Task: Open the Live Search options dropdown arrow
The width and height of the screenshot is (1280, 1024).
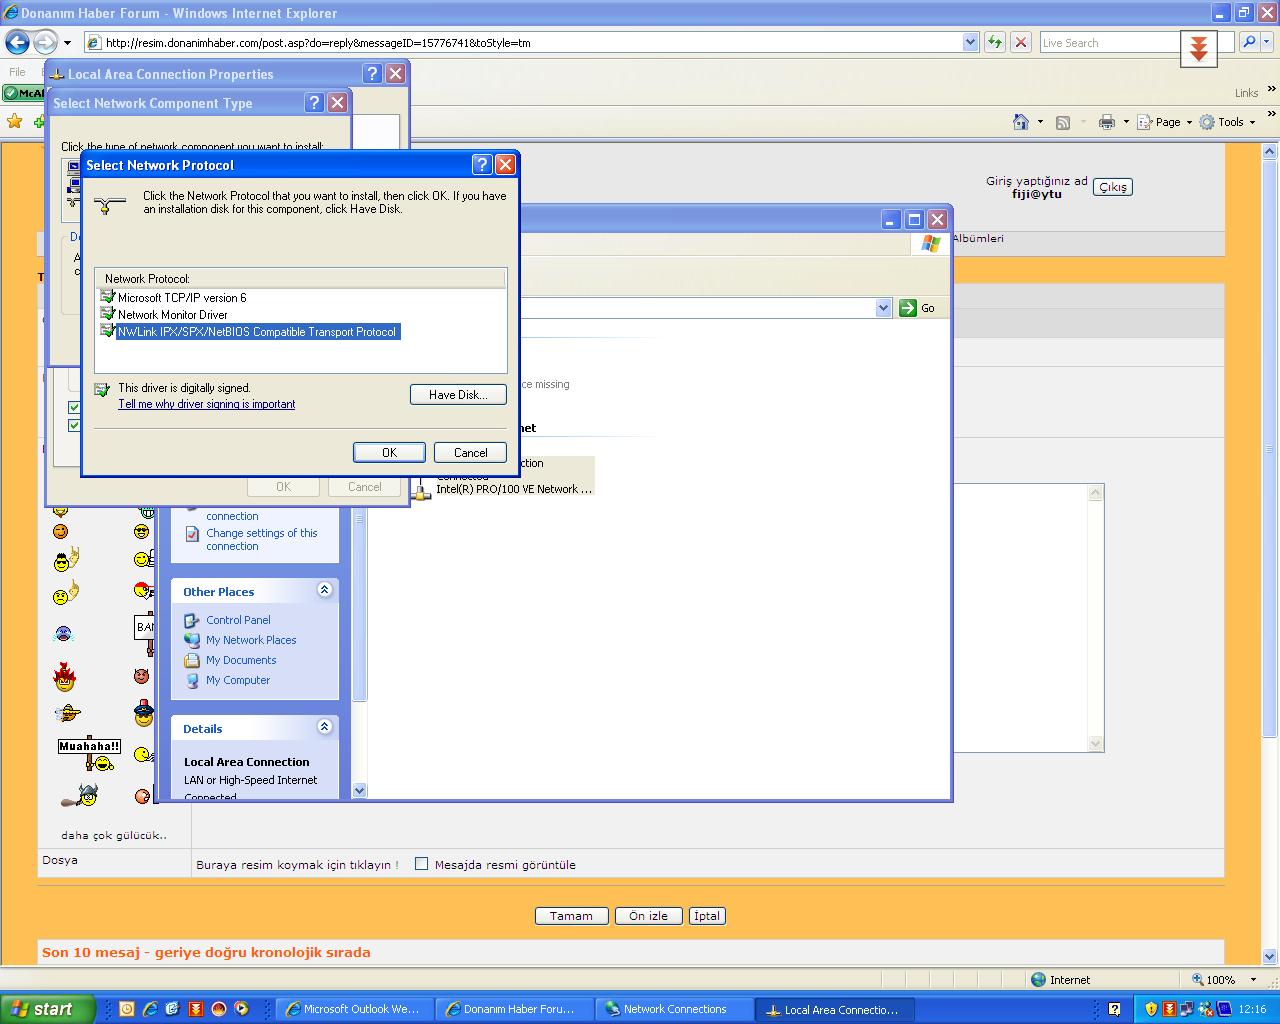Action: click(1268, 42)
